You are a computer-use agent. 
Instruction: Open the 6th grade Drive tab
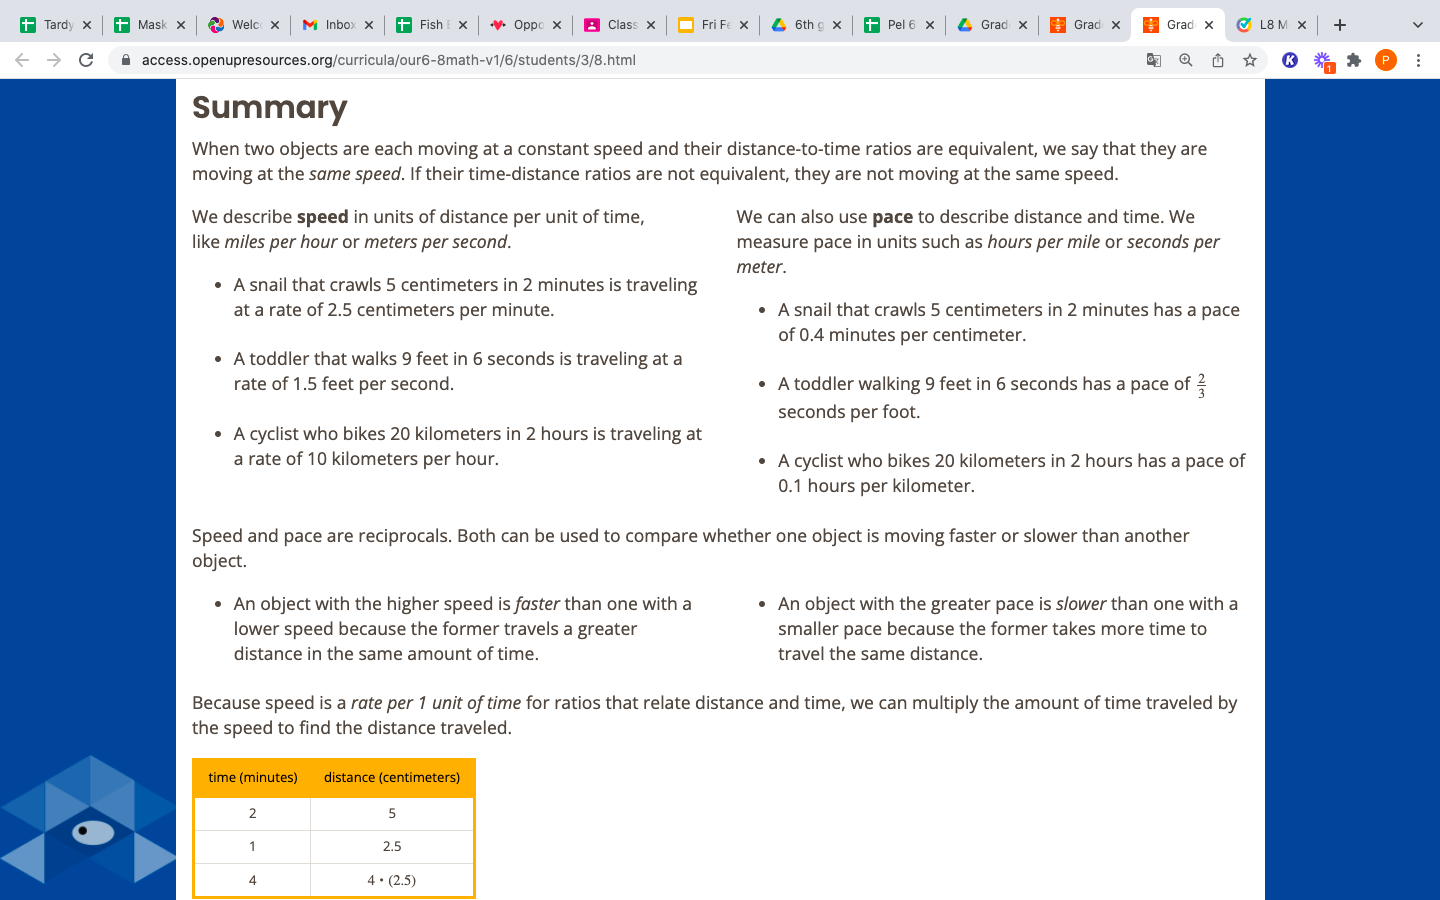[x=797, y=25]
